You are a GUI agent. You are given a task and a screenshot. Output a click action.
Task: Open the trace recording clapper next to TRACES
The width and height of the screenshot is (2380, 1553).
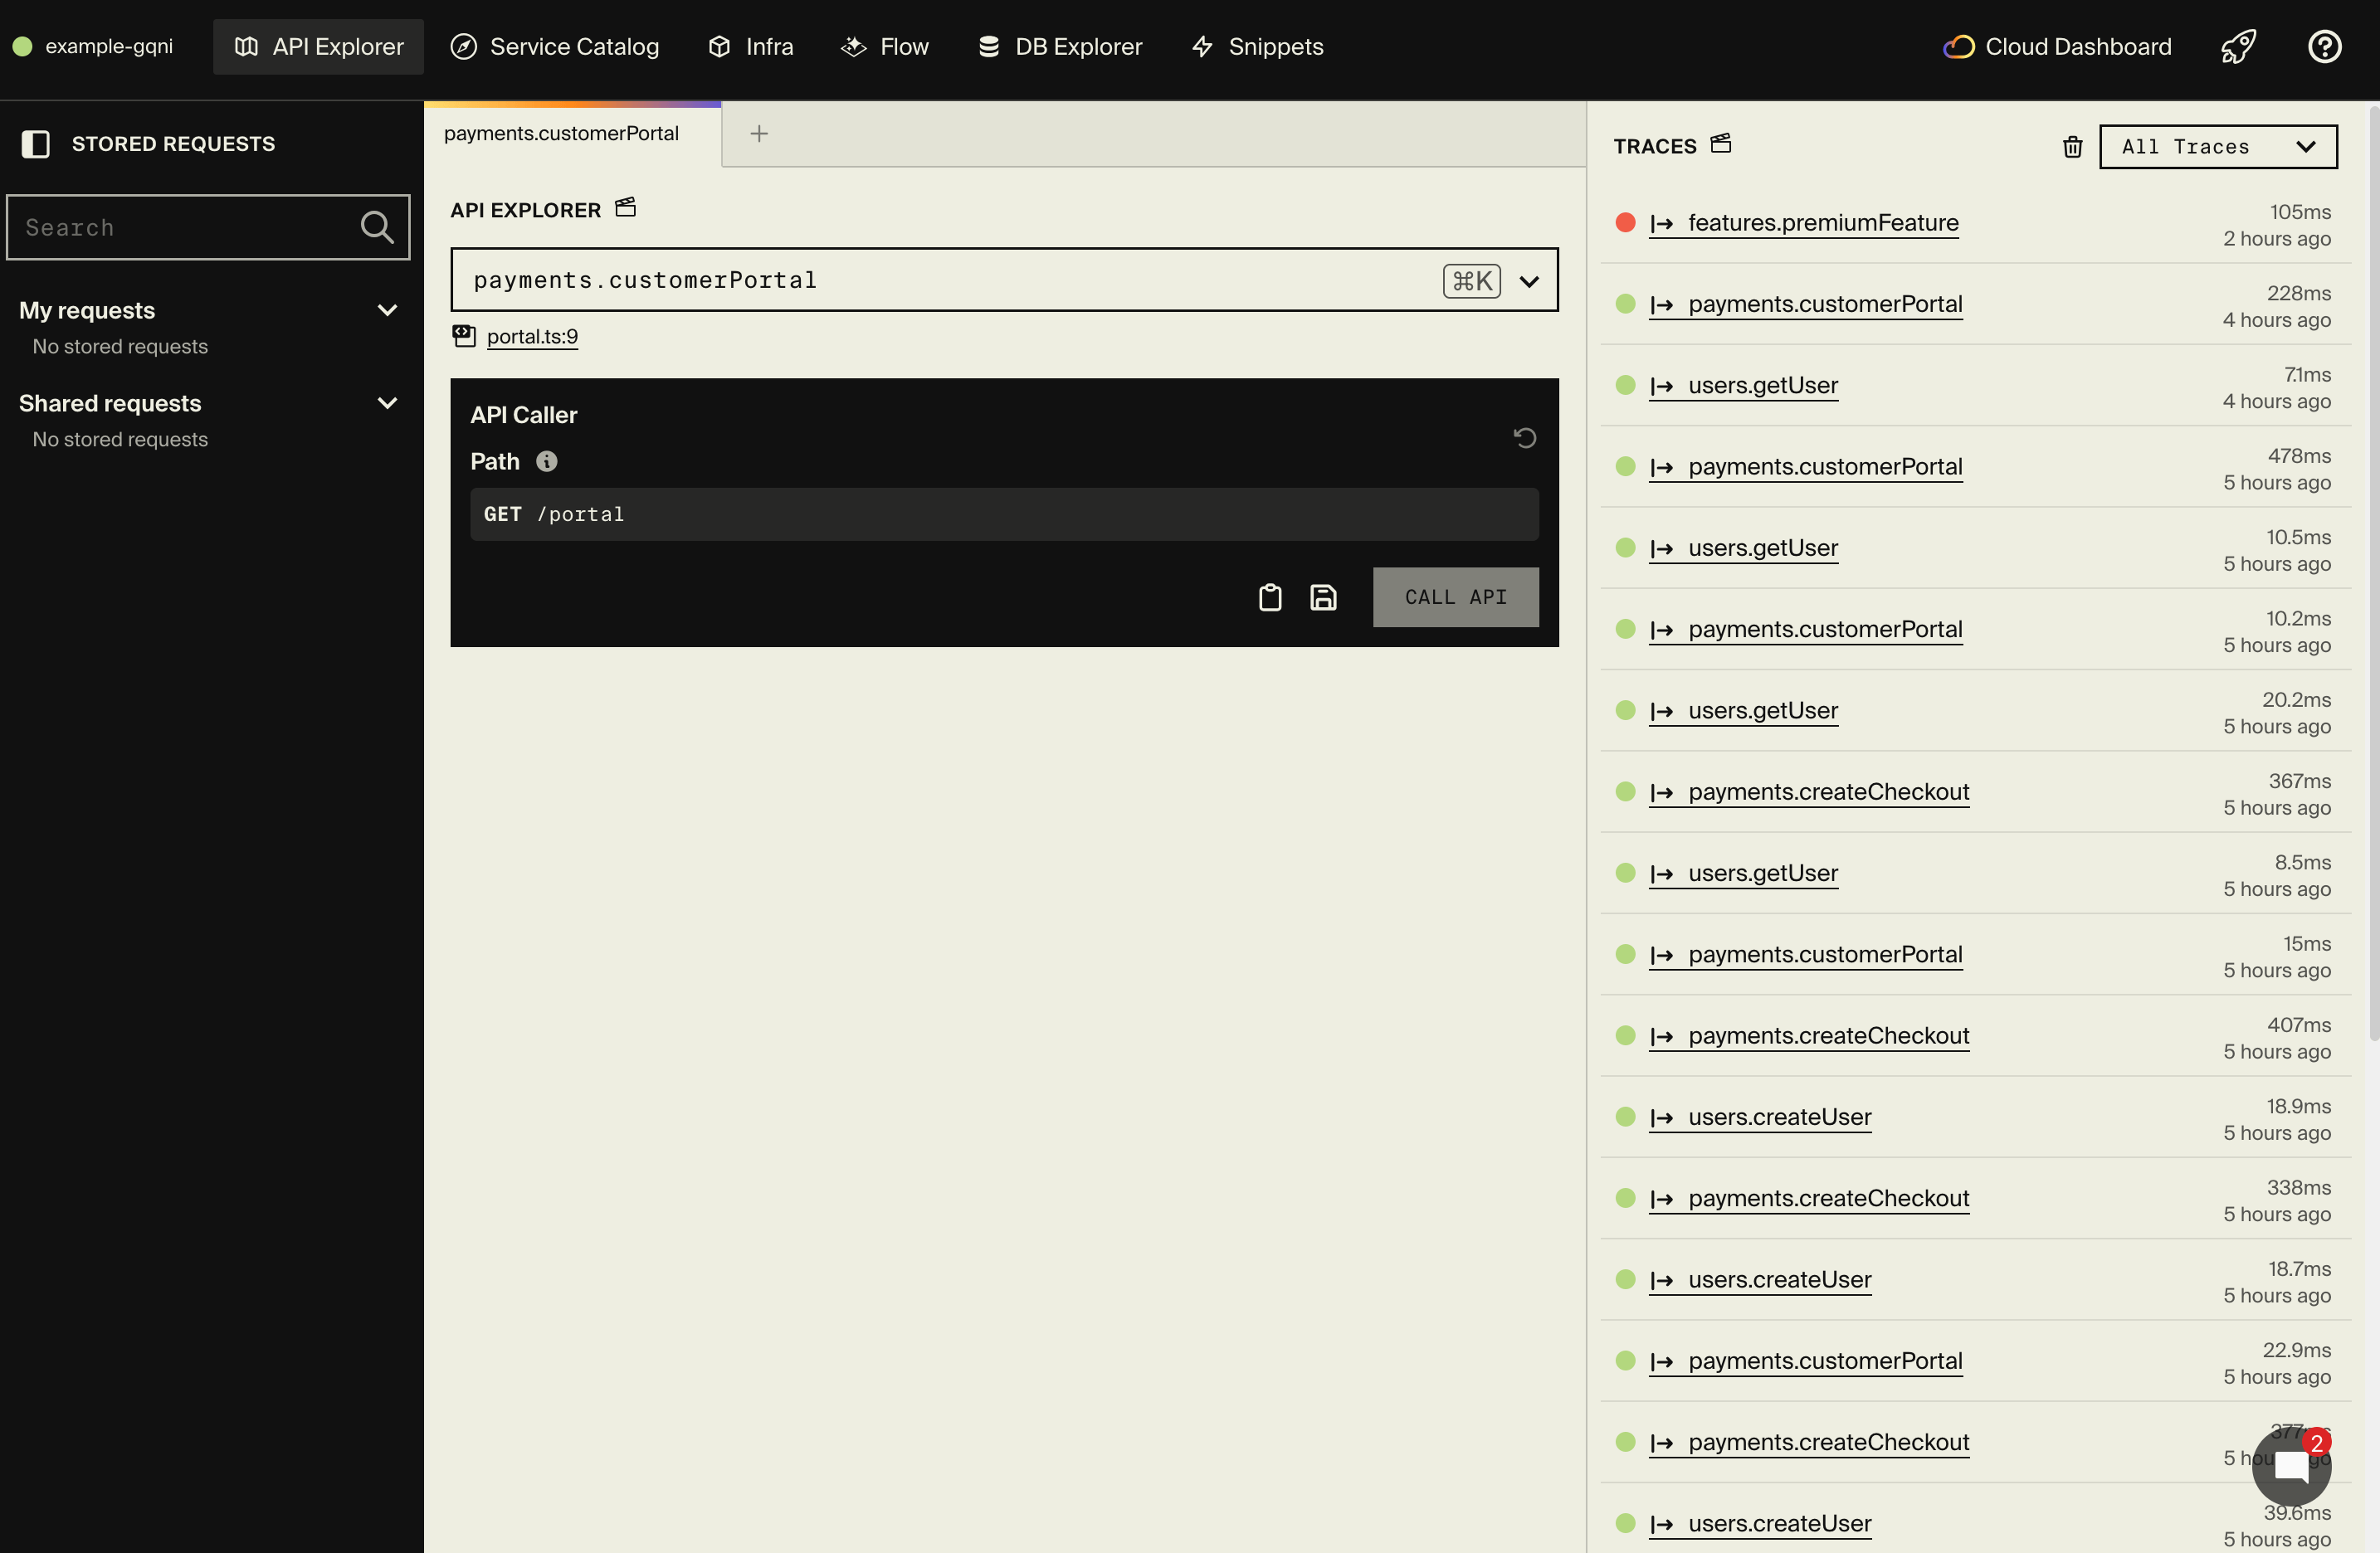coord(1721,143)
